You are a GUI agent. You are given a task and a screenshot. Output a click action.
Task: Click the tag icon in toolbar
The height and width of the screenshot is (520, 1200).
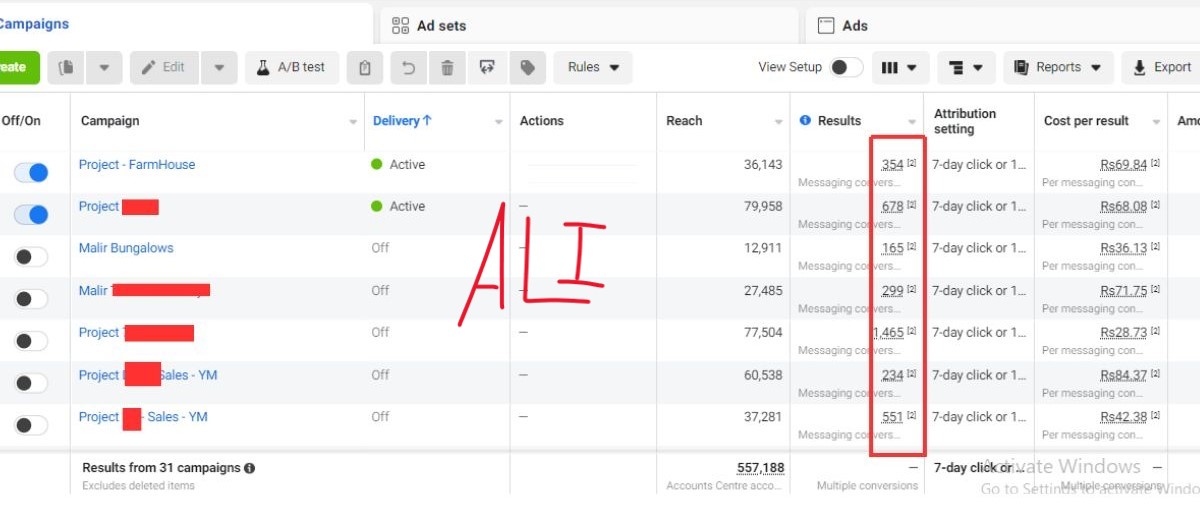(526, 68)
